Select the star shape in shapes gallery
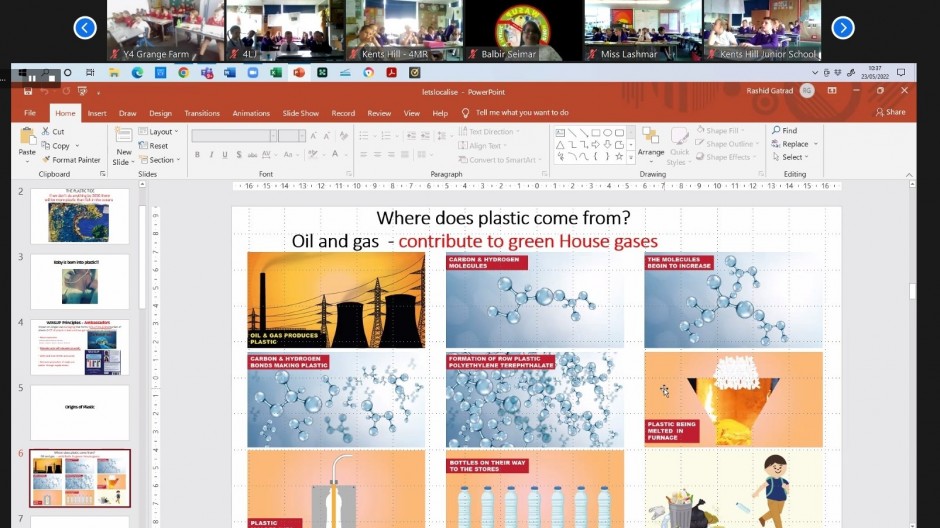The width and height of the screenshot is (940, 528). tap(619, 156)
